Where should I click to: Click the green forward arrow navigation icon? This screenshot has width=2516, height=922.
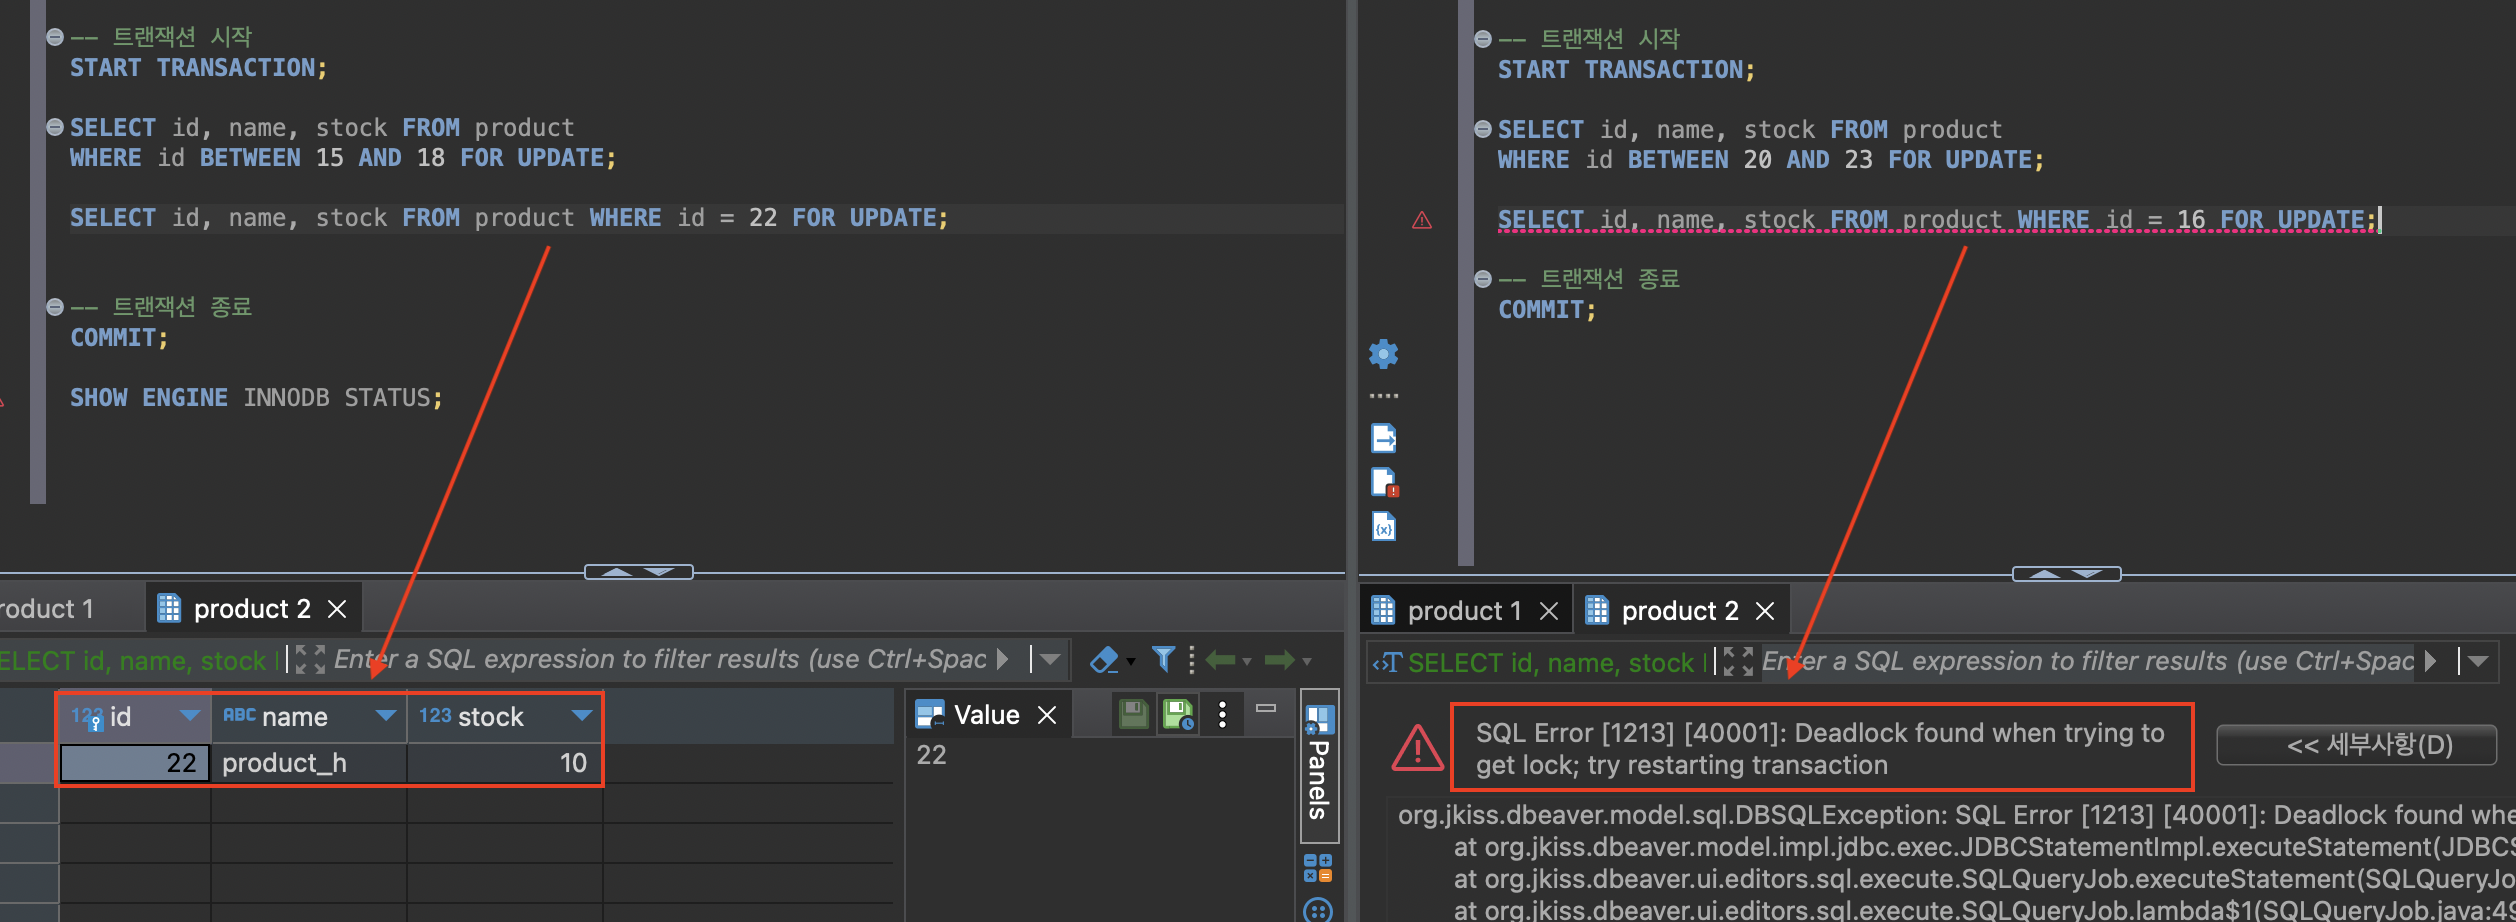tap(1280, 660)
